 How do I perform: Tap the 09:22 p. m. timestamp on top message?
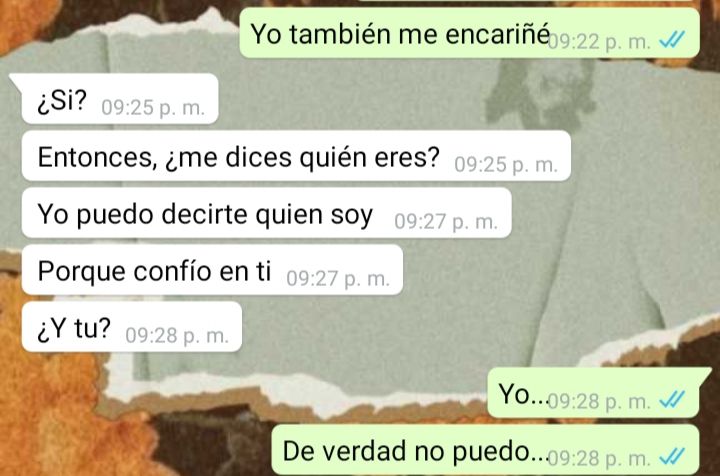pos(600,42)
